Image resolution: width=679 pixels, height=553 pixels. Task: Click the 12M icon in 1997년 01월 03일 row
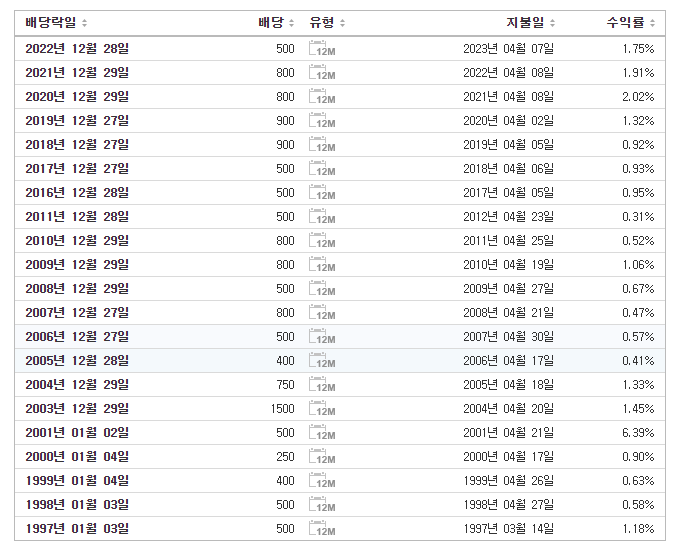(322, 529)
